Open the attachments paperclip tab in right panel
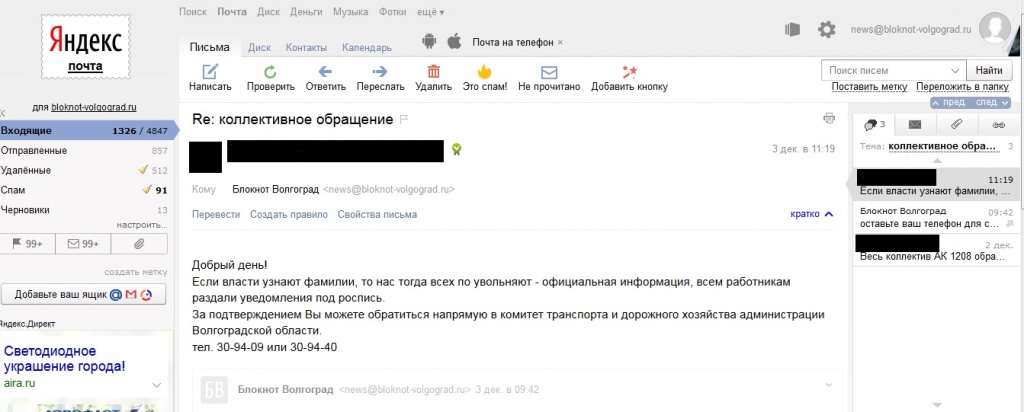1024x412 pixels. (x=956, y=125)
